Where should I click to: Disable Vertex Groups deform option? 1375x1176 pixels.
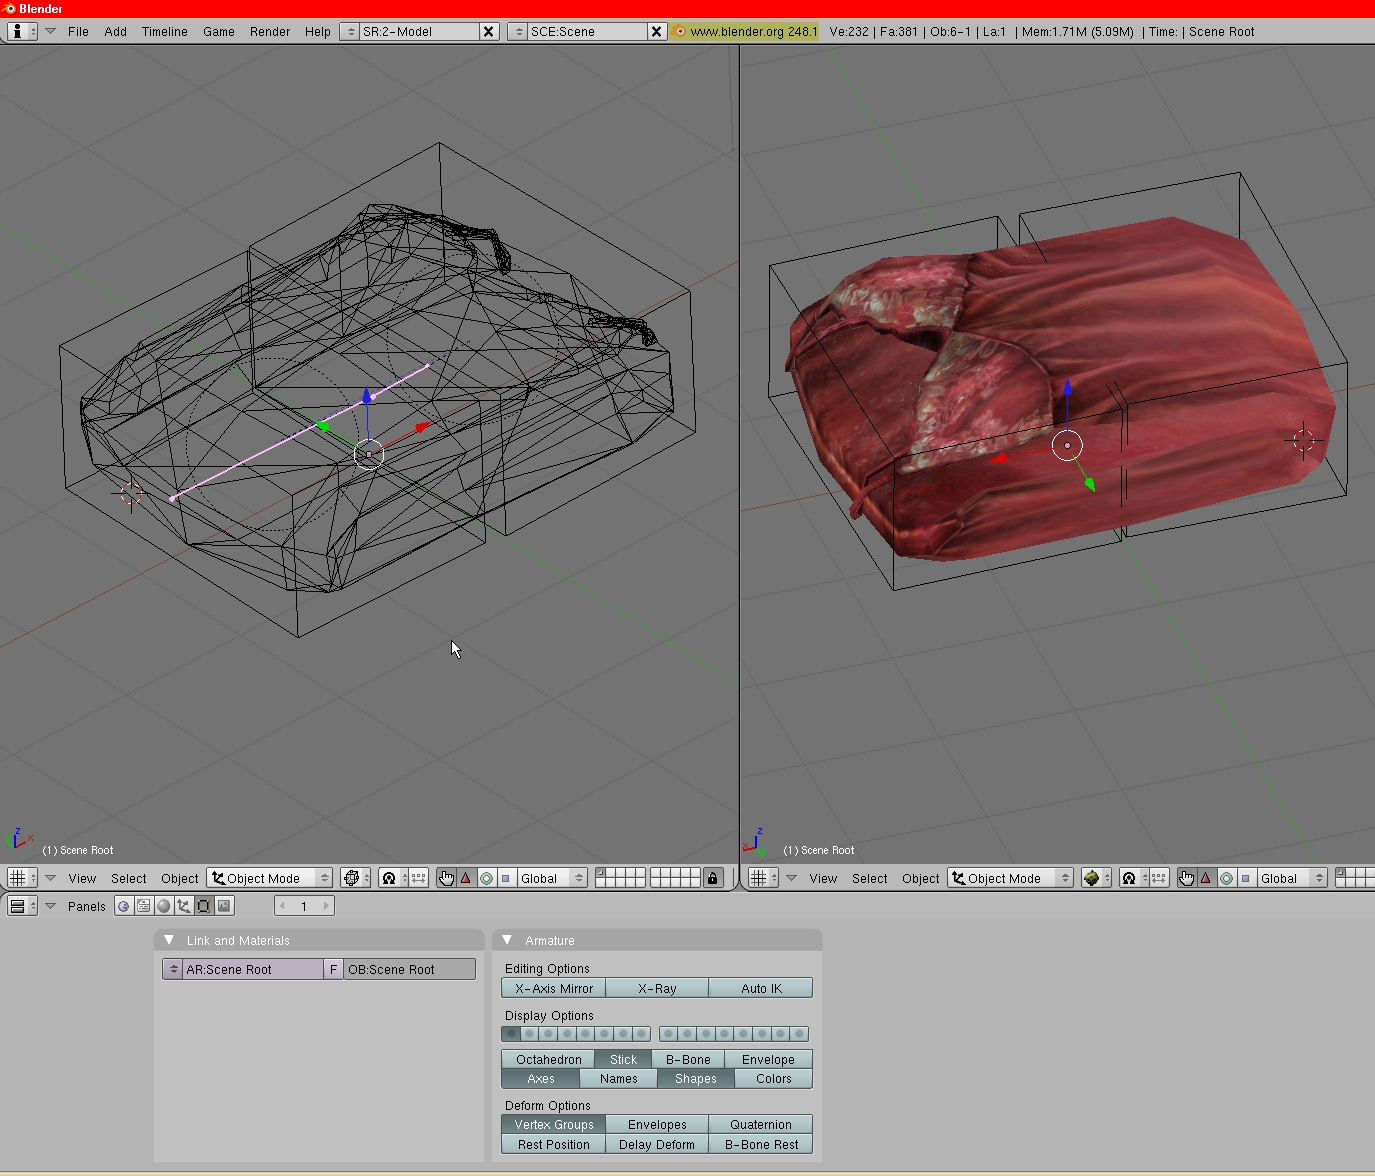coord(553,1124)
